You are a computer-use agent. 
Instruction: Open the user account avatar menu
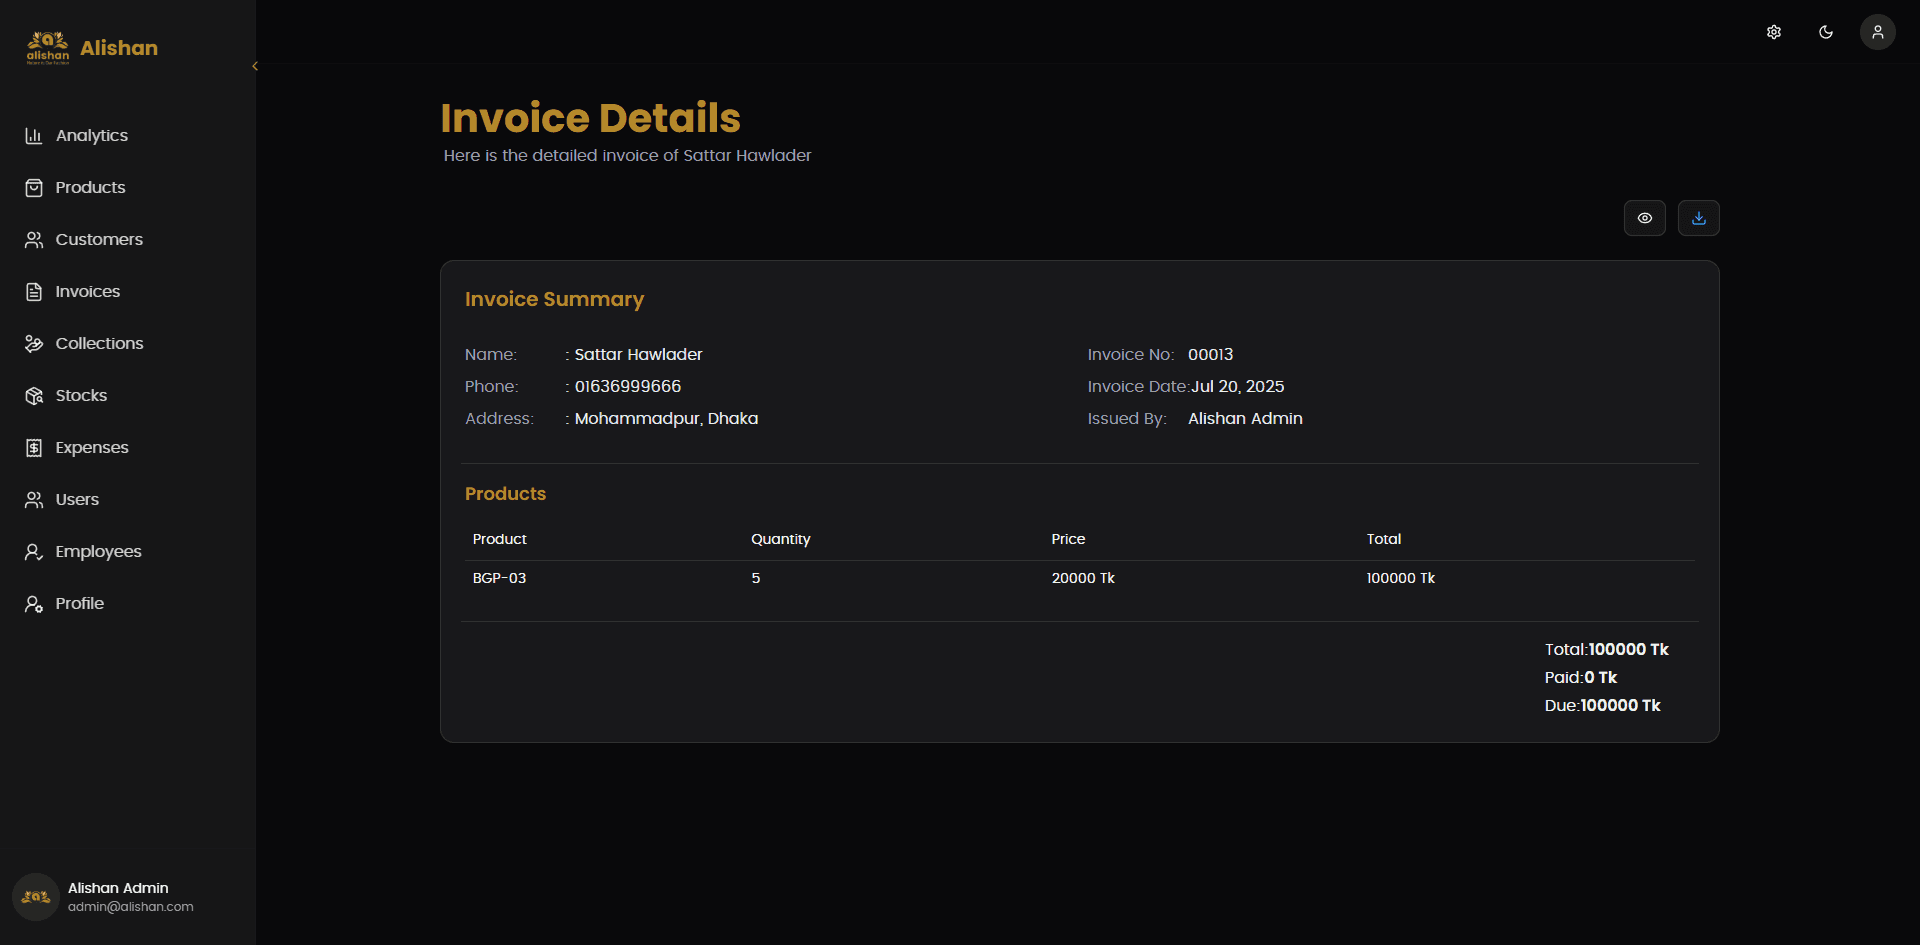click(1878, 32)
